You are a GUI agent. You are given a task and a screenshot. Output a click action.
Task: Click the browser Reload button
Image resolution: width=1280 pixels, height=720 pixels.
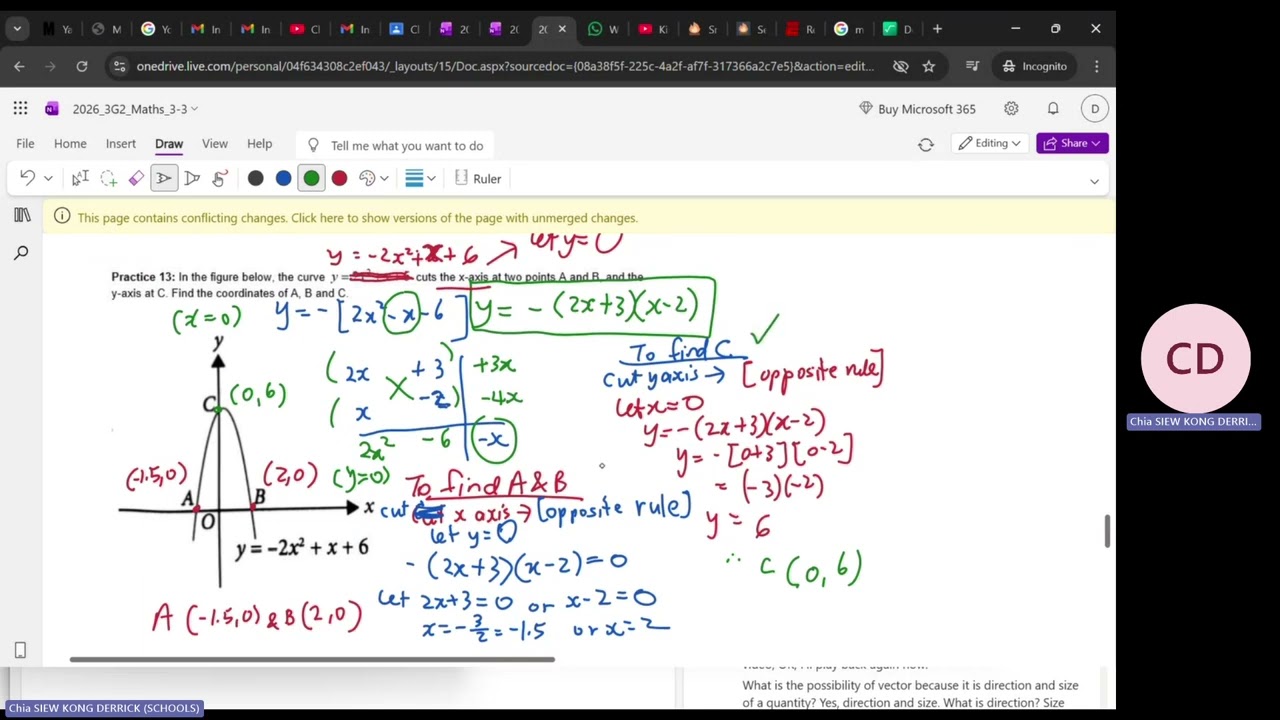pos(82,66)
